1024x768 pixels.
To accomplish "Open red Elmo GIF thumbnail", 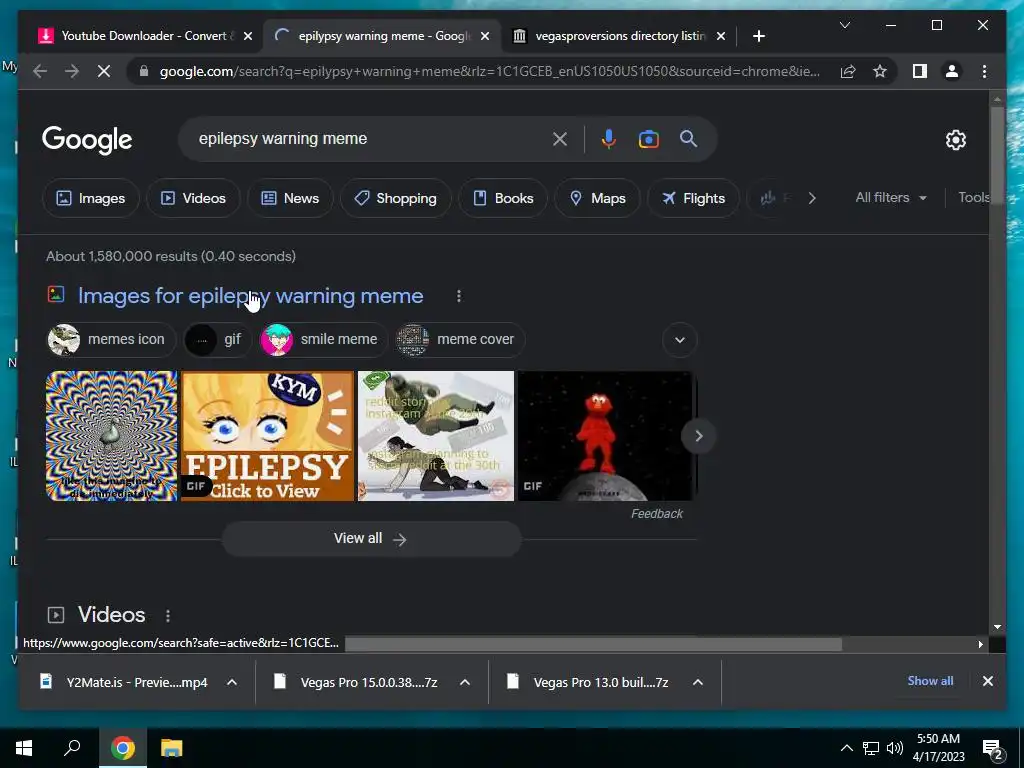I will tap(605, 436).
